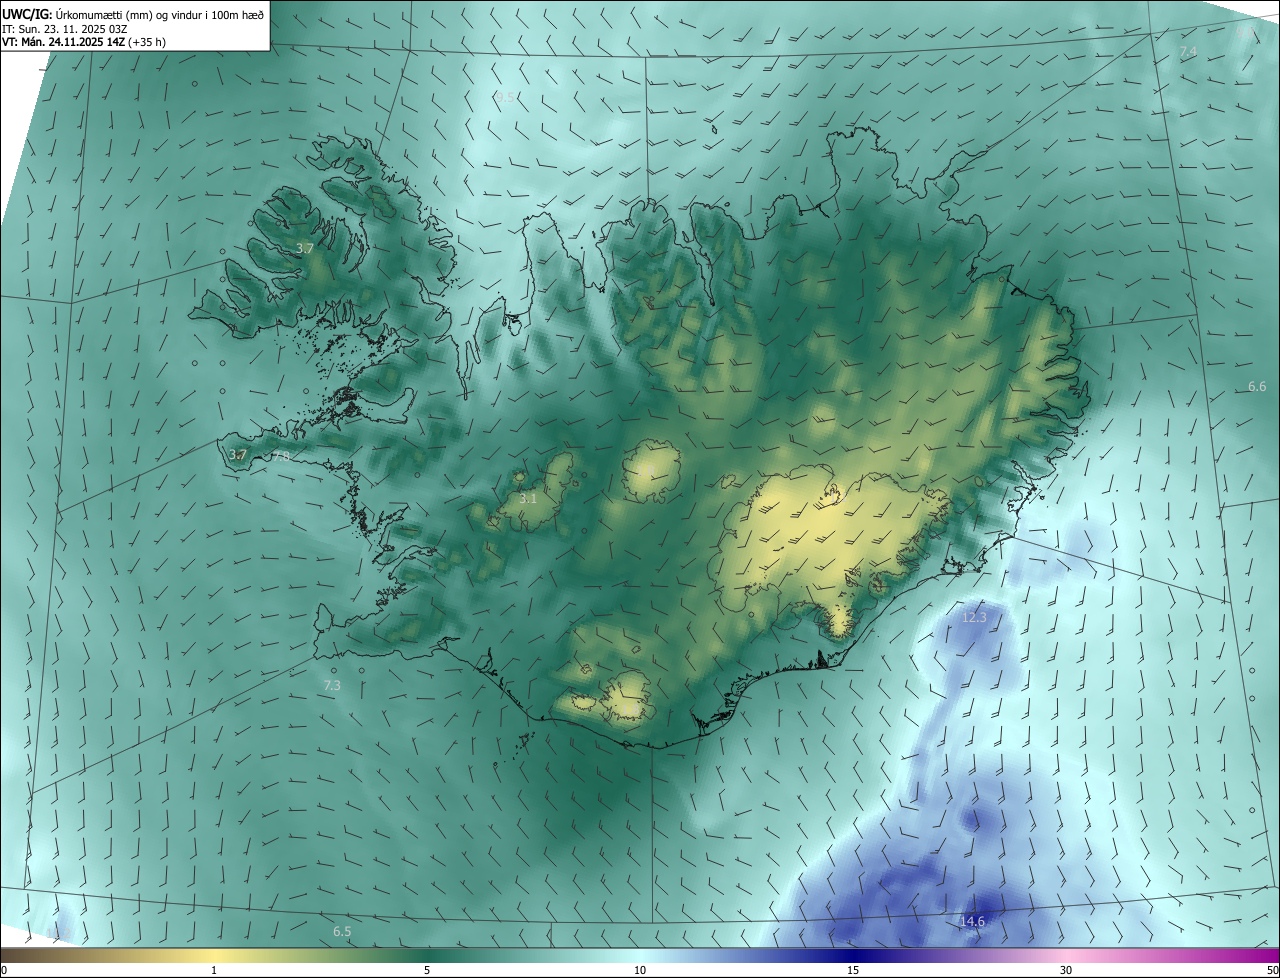Viewport: 1280px width, 978px height.
Task: Click the 3.1 value label on the glacier
Action: click(x=528, y=498)
